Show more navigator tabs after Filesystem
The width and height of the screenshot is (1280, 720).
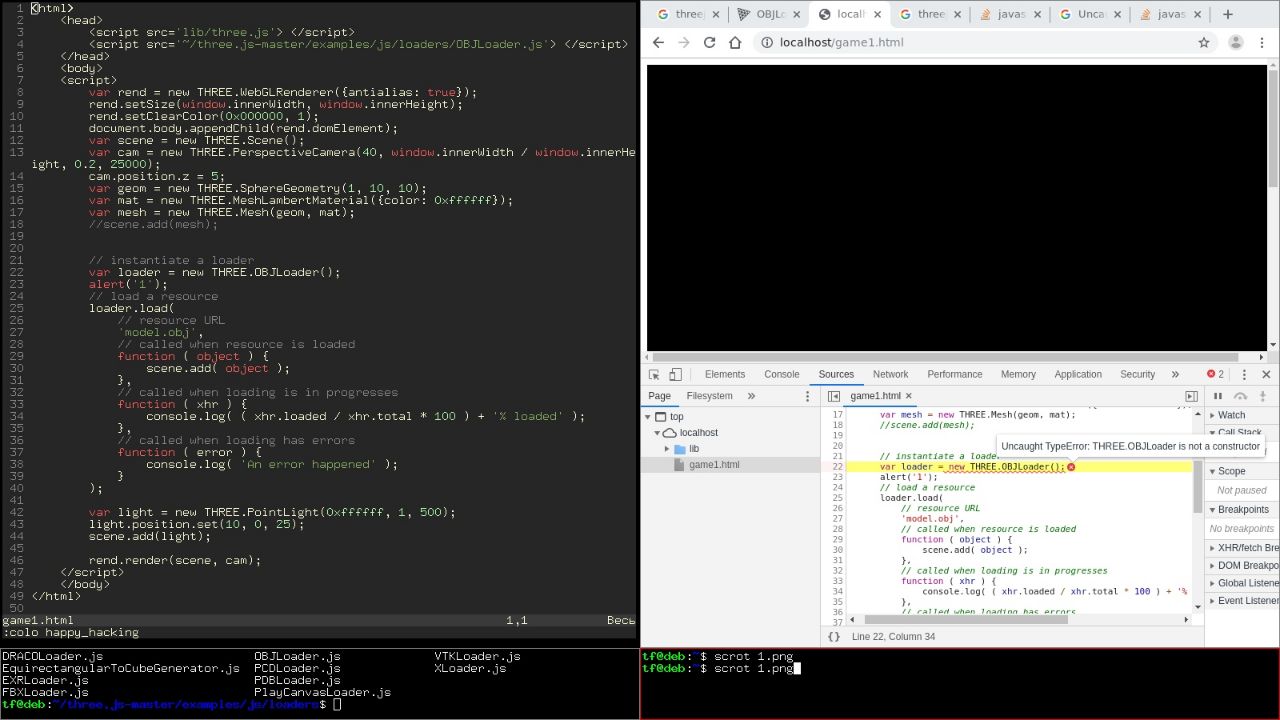click(x=751, y=396)
